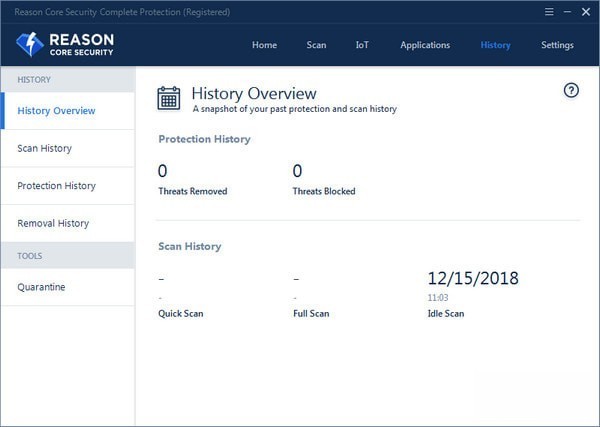The image size is (600, 427).
Task: Open Protection History in the sidebar
Action: (68, 186)
